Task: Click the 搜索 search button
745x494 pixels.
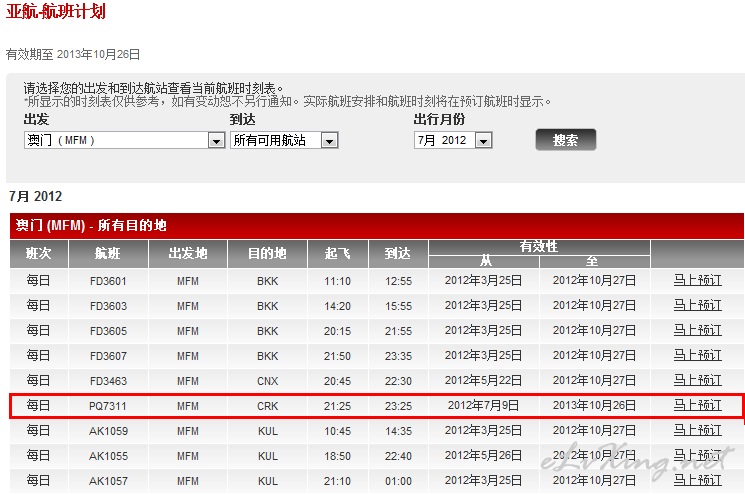Action: (x=565, y=140)
